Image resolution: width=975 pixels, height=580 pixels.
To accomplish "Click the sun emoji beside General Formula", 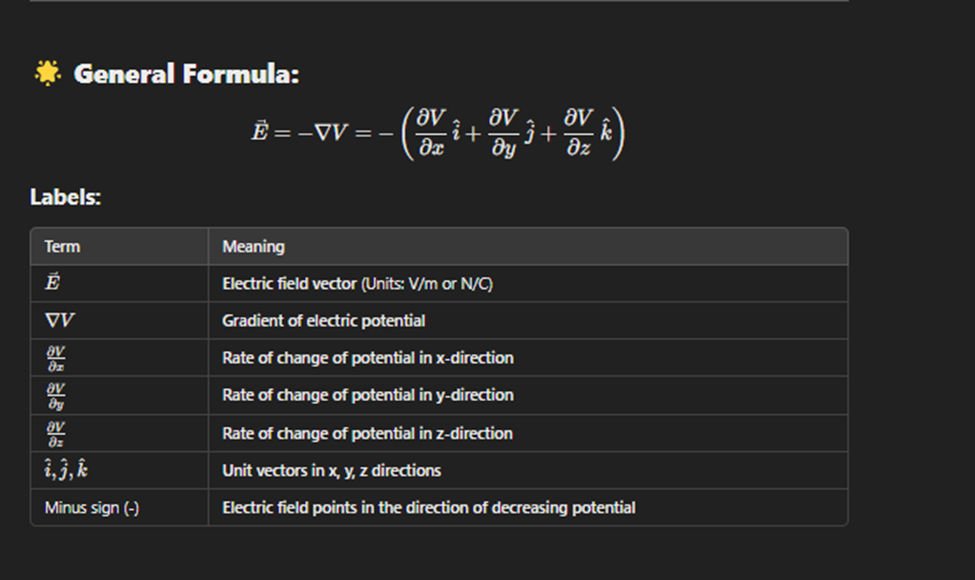I will 47,73.
